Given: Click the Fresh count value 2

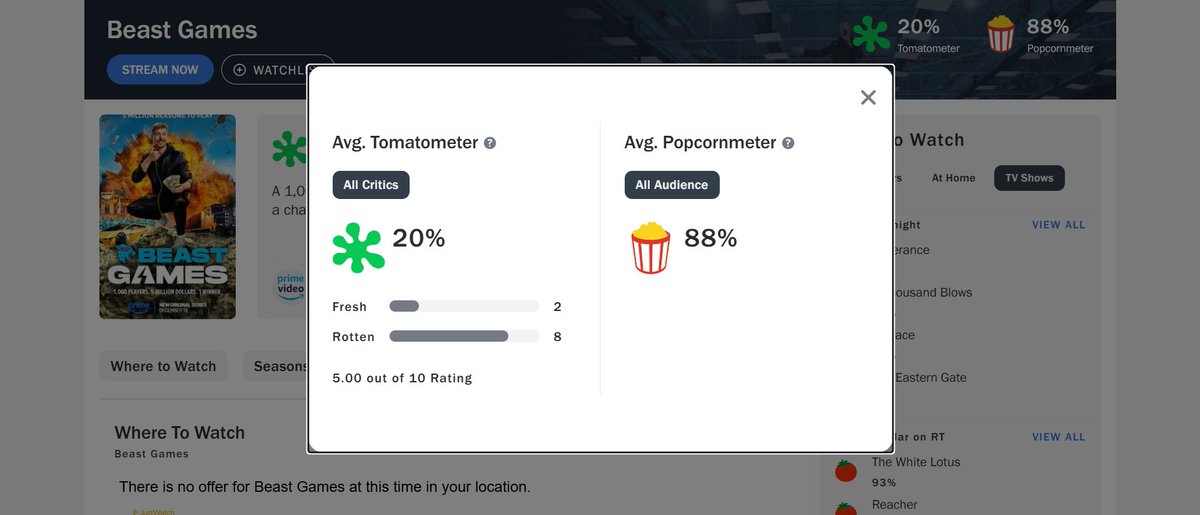Looking at the screenshot, I should point(558,306).
